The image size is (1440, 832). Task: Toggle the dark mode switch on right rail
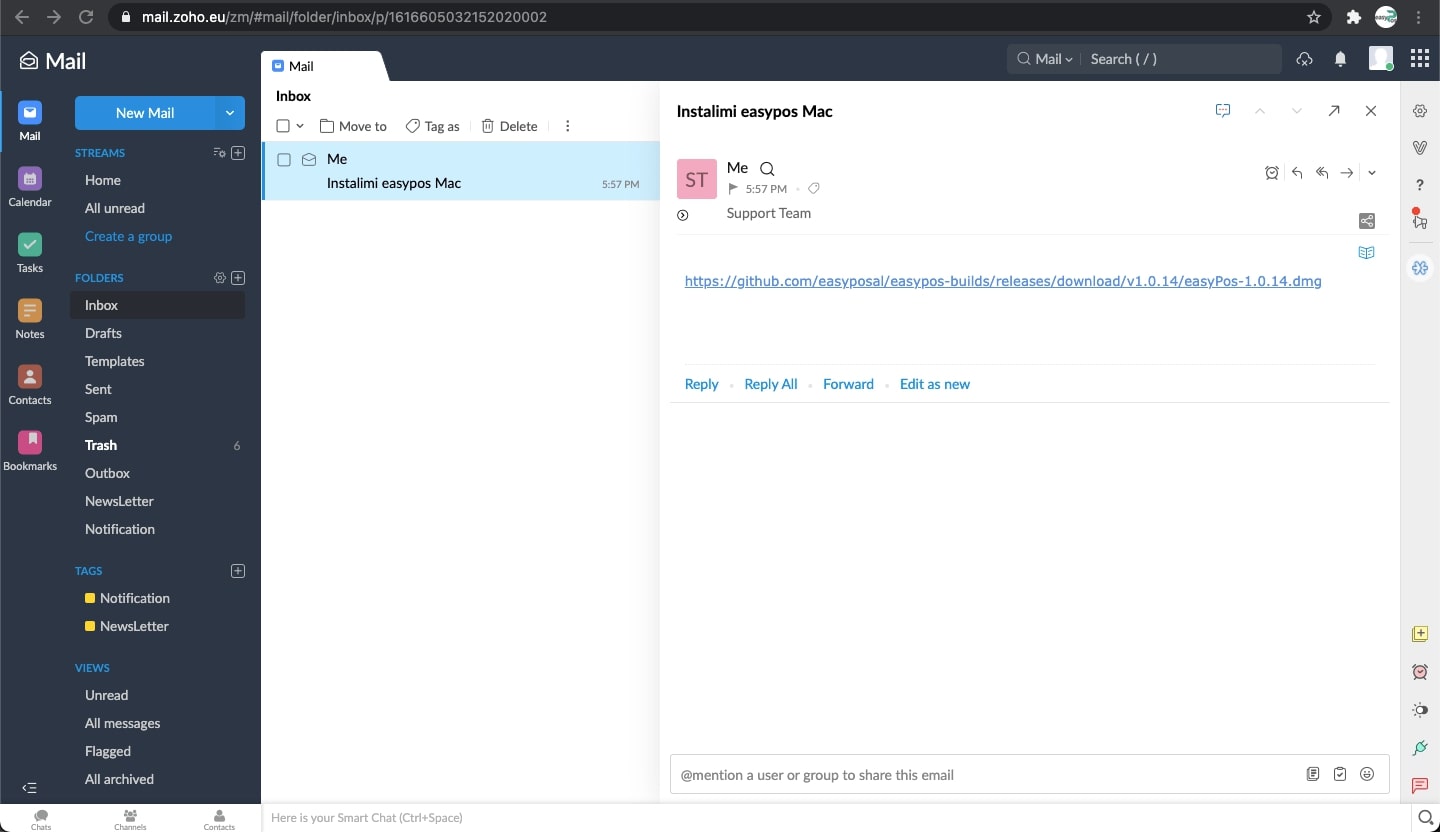click(x=1421, y=710)
